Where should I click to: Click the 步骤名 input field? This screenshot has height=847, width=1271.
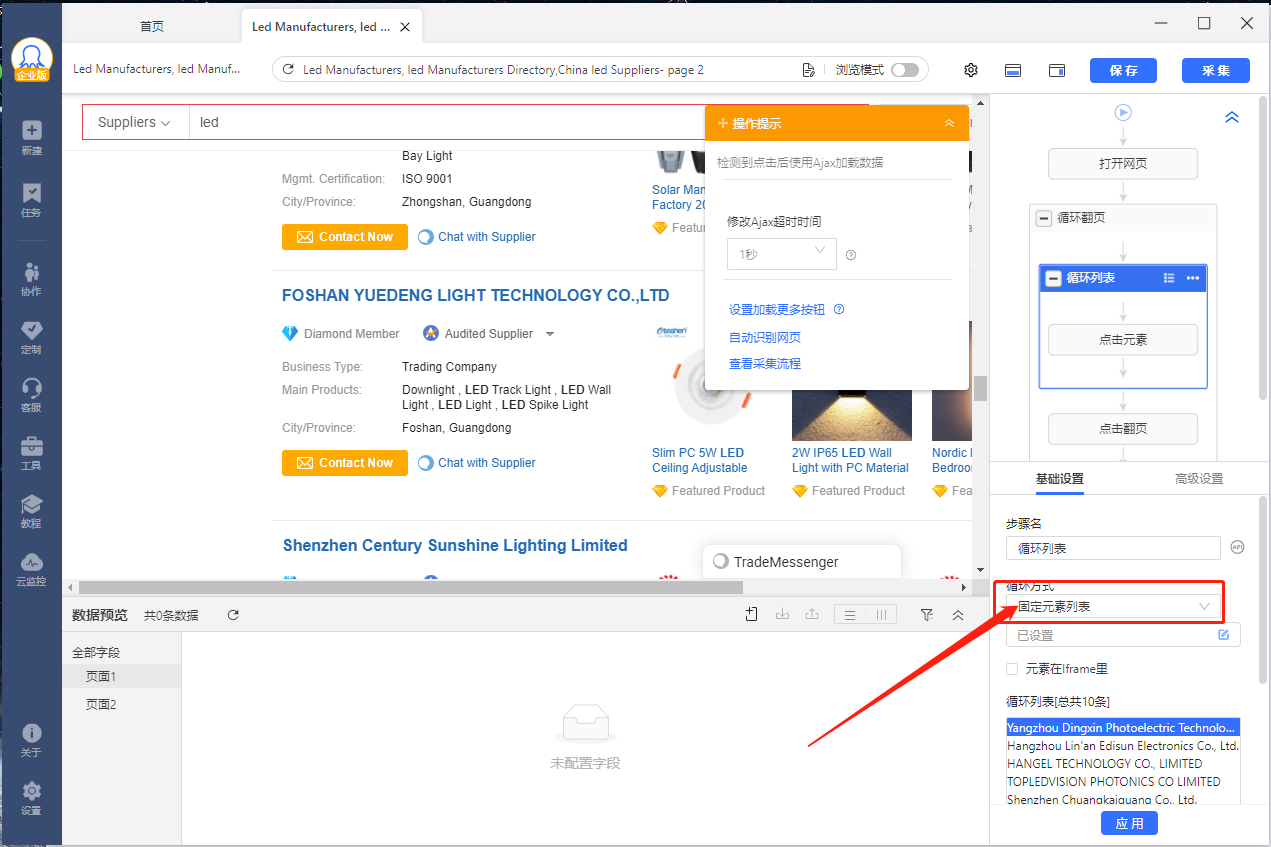[1113, 548]
